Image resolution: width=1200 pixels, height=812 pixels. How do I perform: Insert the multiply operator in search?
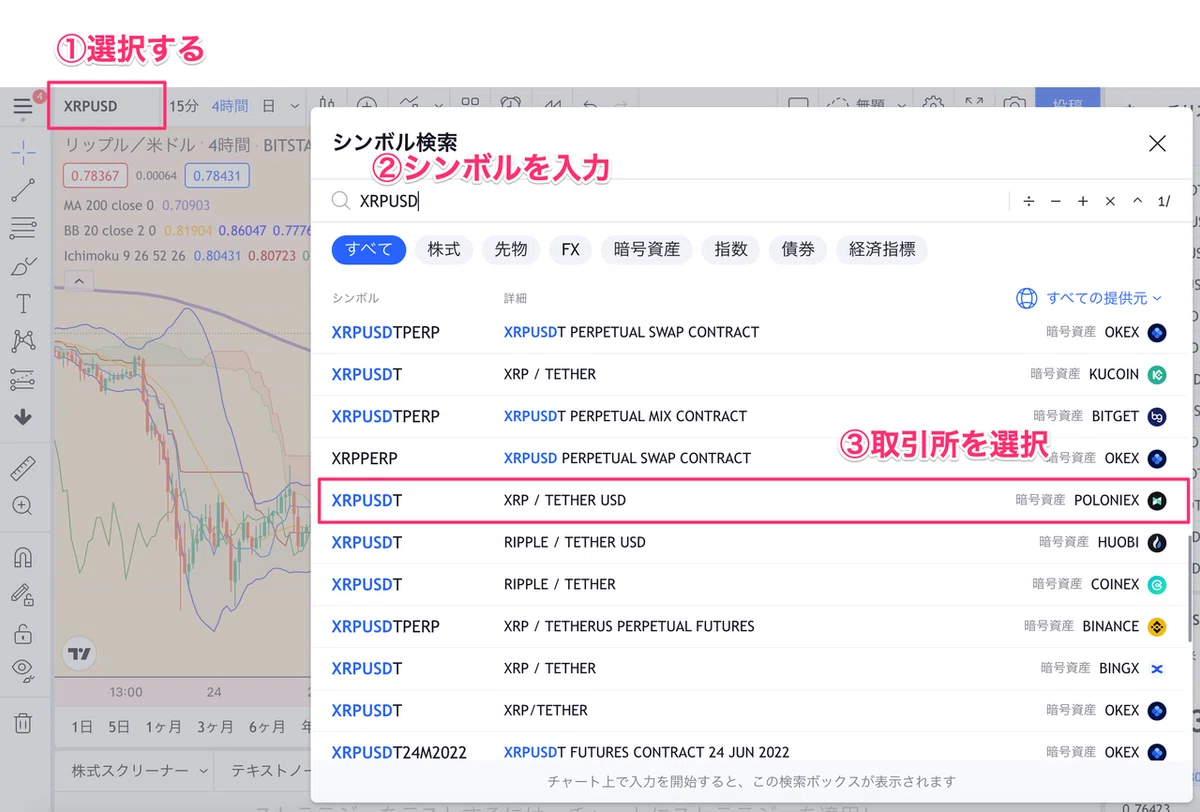click(x=1109, y=201)
